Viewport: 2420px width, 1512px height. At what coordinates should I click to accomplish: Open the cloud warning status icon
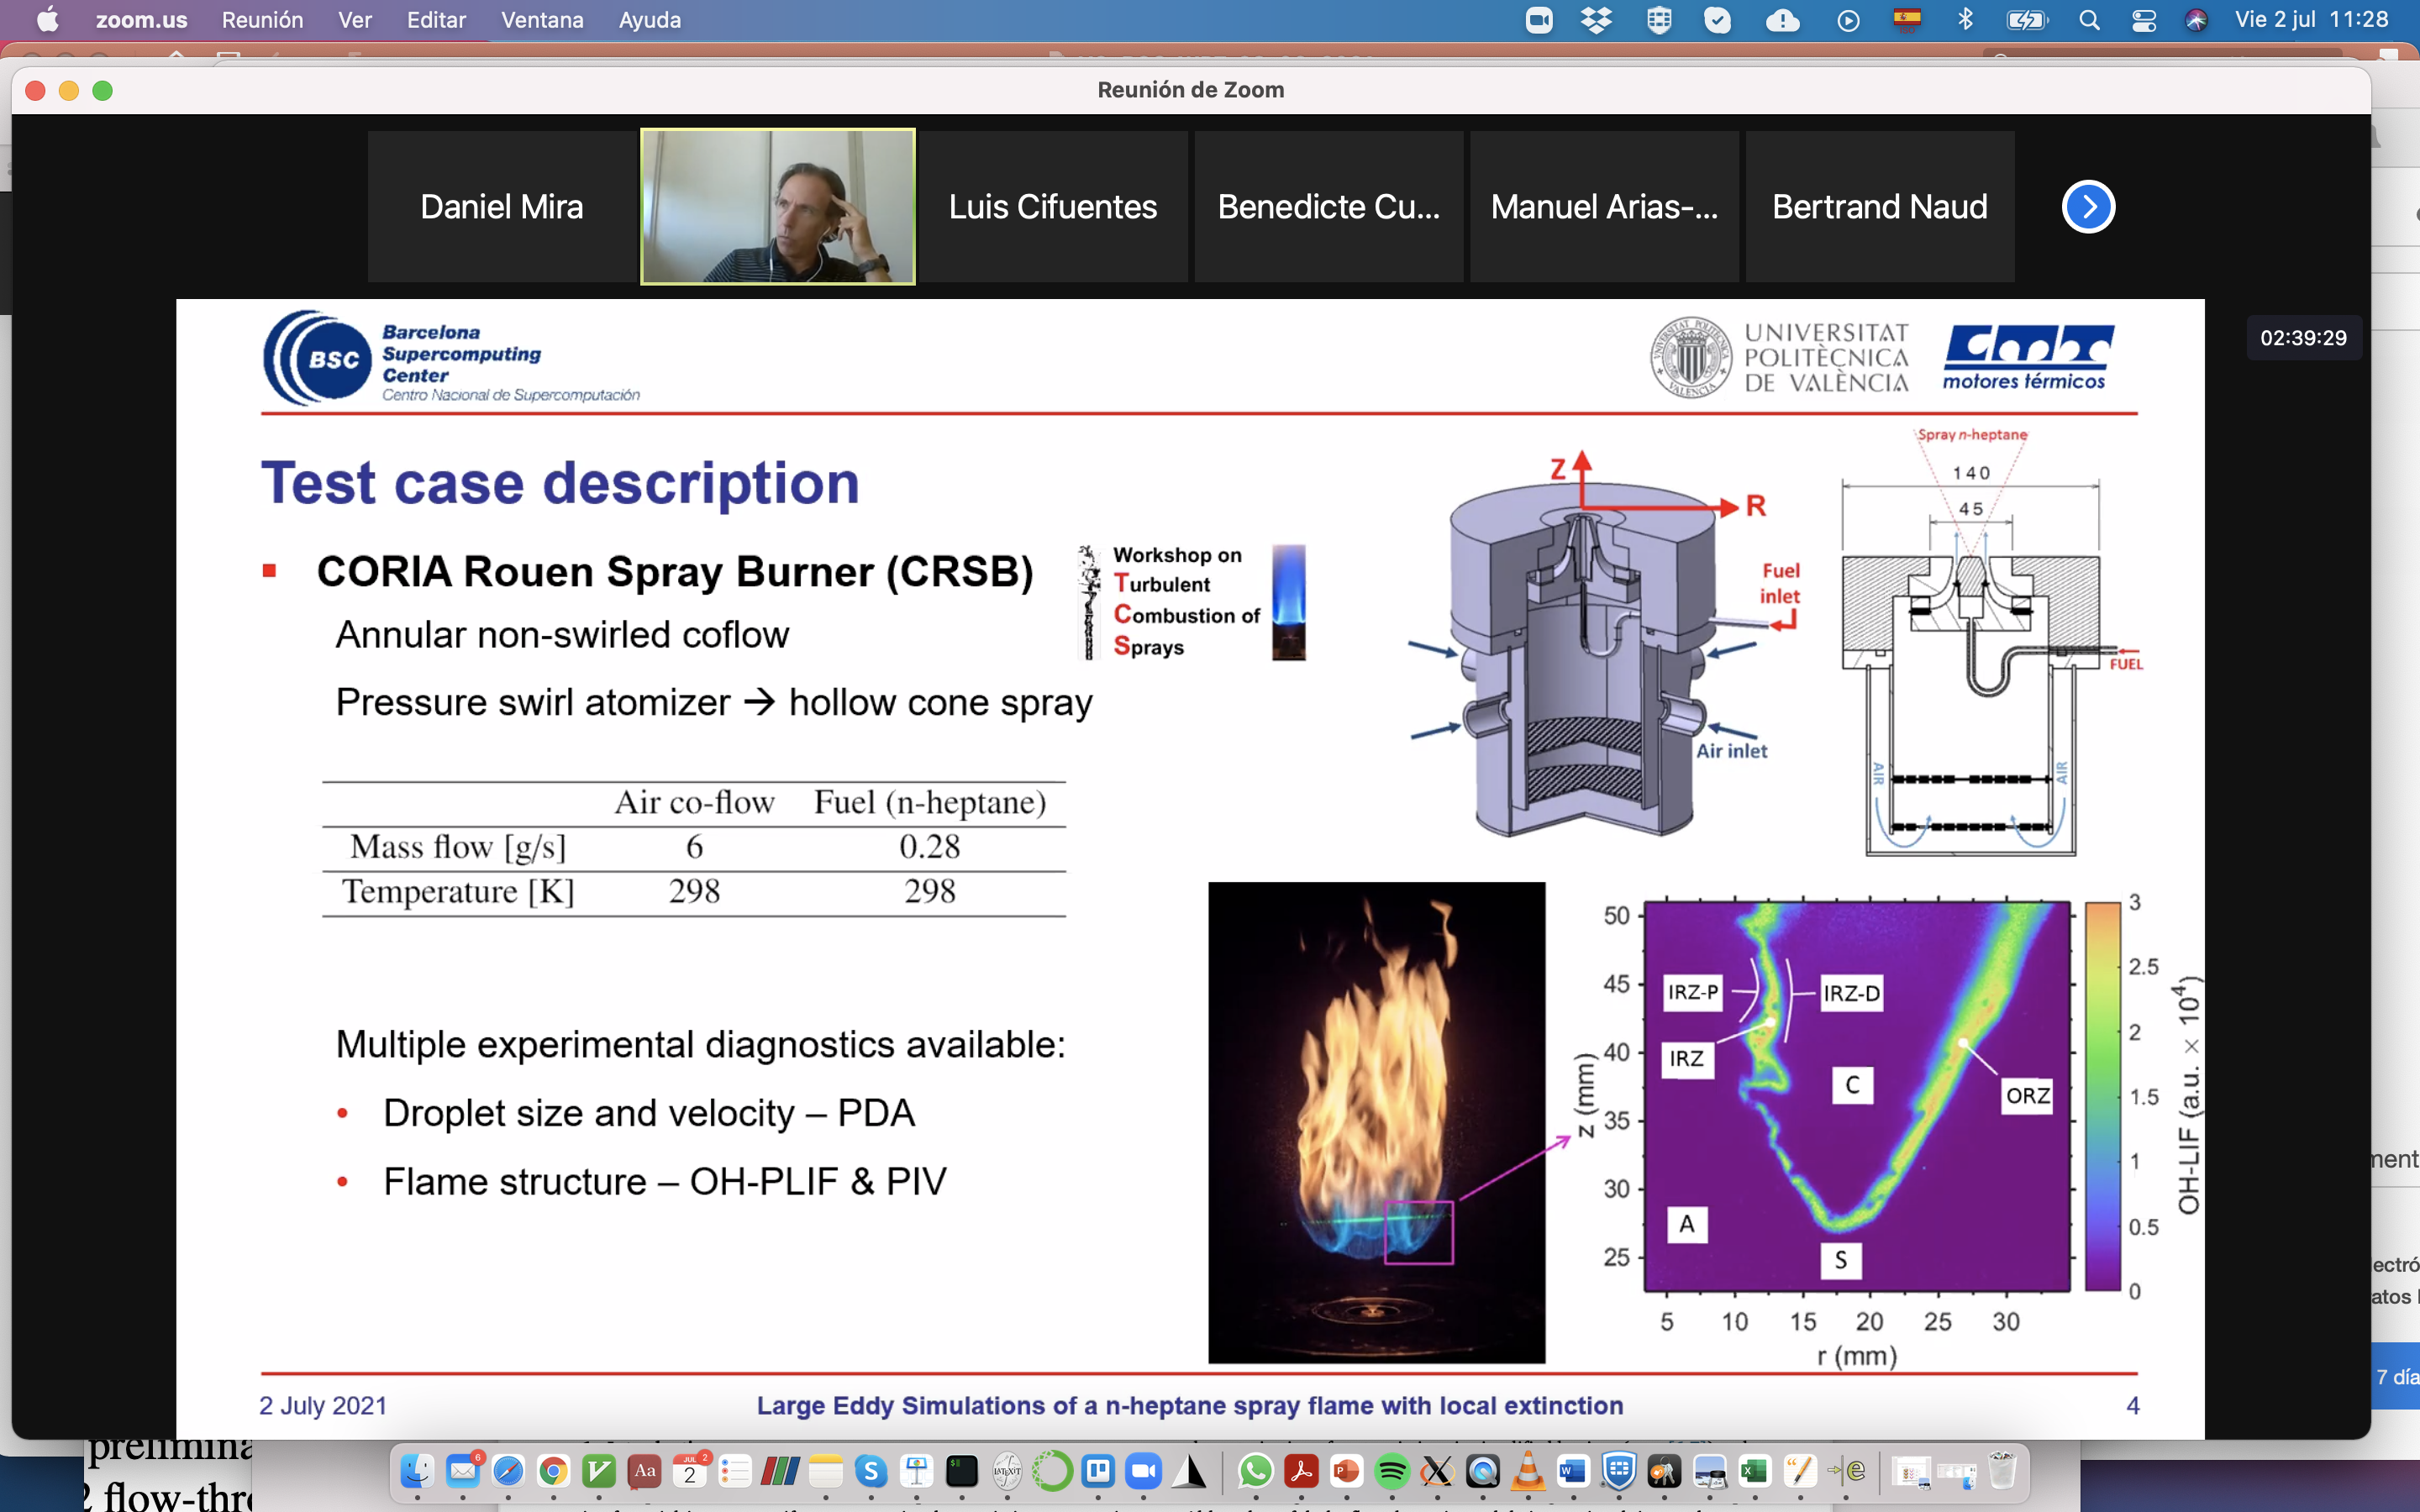click(x=1783, y=20)
